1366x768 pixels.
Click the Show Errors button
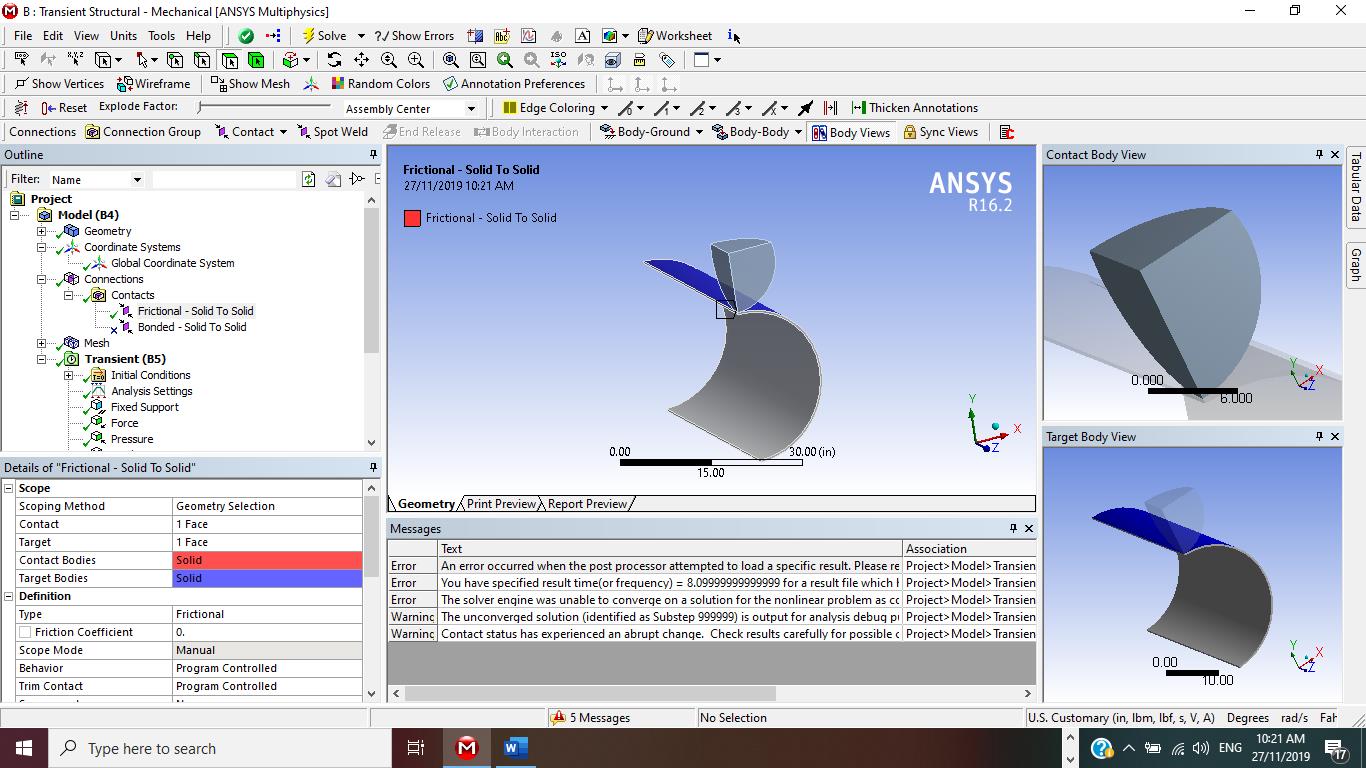(414, 35)
